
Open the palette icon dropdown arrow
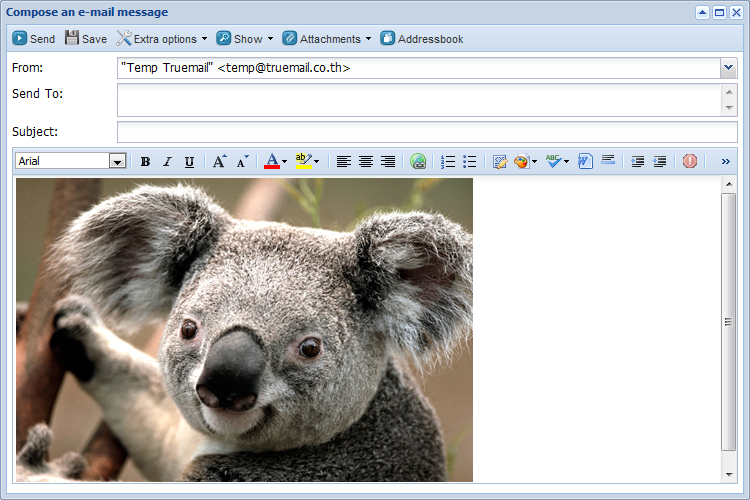[x=535, y=162]
